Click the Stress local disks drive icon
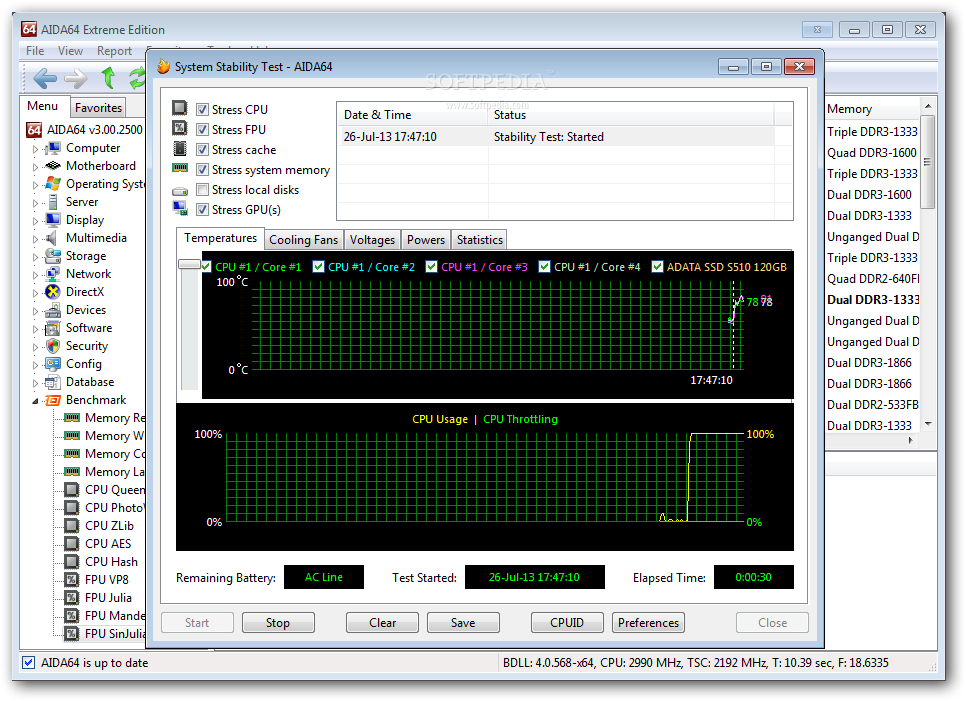Viewport: 966px width, 701px height. [179, 191]
